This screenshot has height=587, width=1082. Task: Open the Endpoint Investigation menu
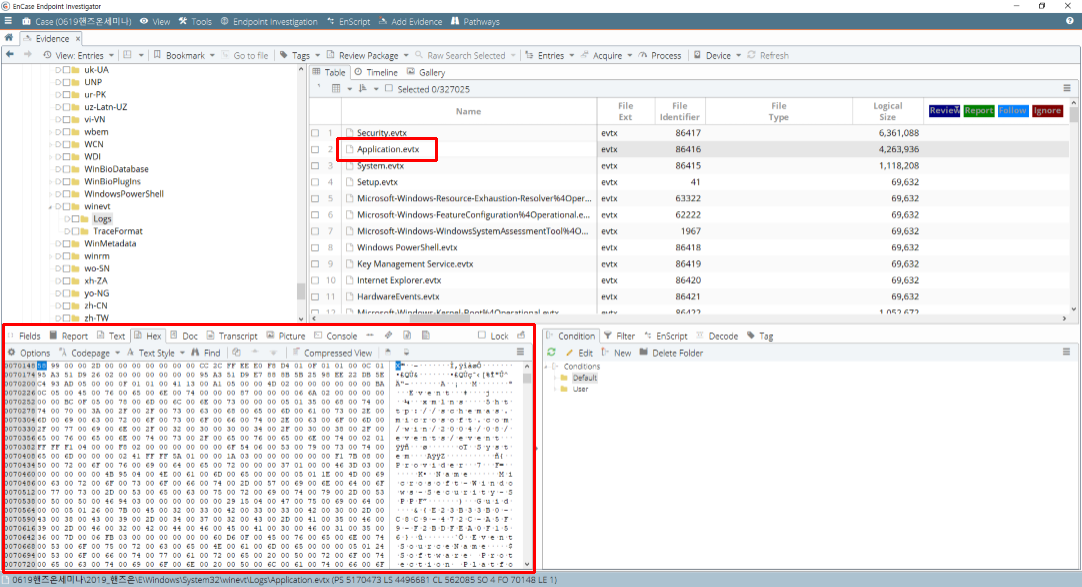(x=269, y=21)
